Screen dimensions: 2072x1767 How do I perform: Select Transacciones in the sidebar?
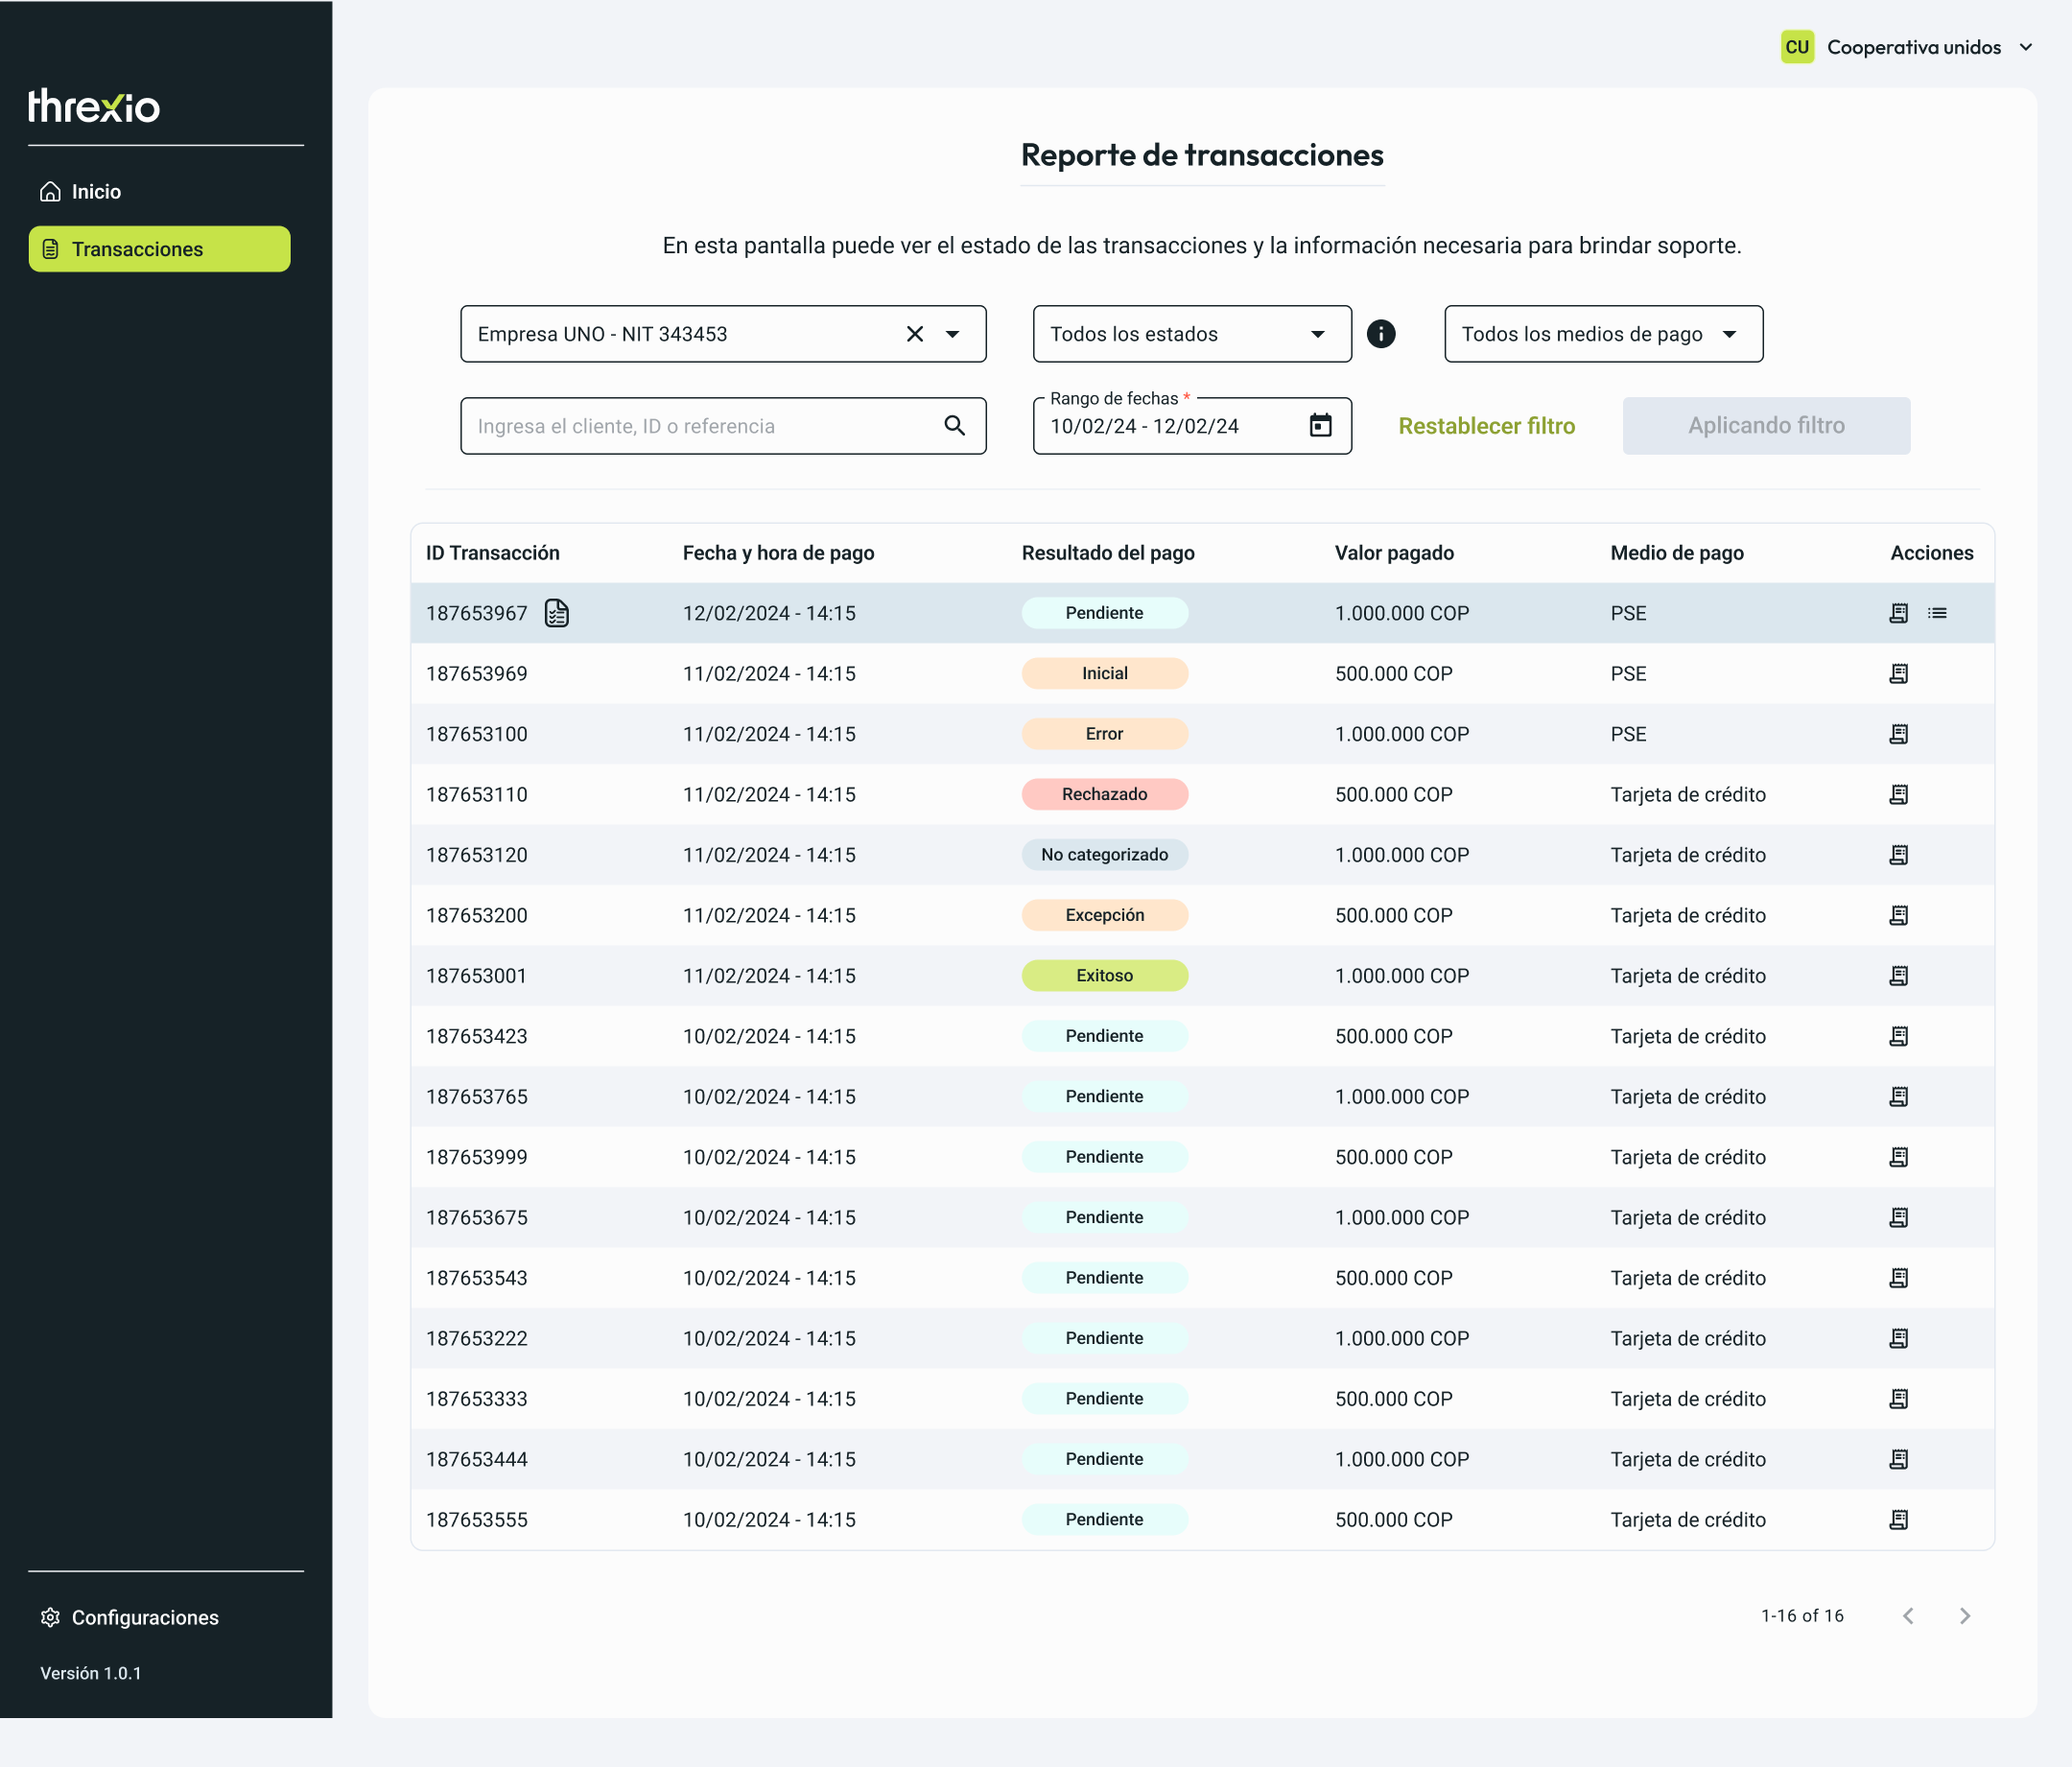(160, 249)
